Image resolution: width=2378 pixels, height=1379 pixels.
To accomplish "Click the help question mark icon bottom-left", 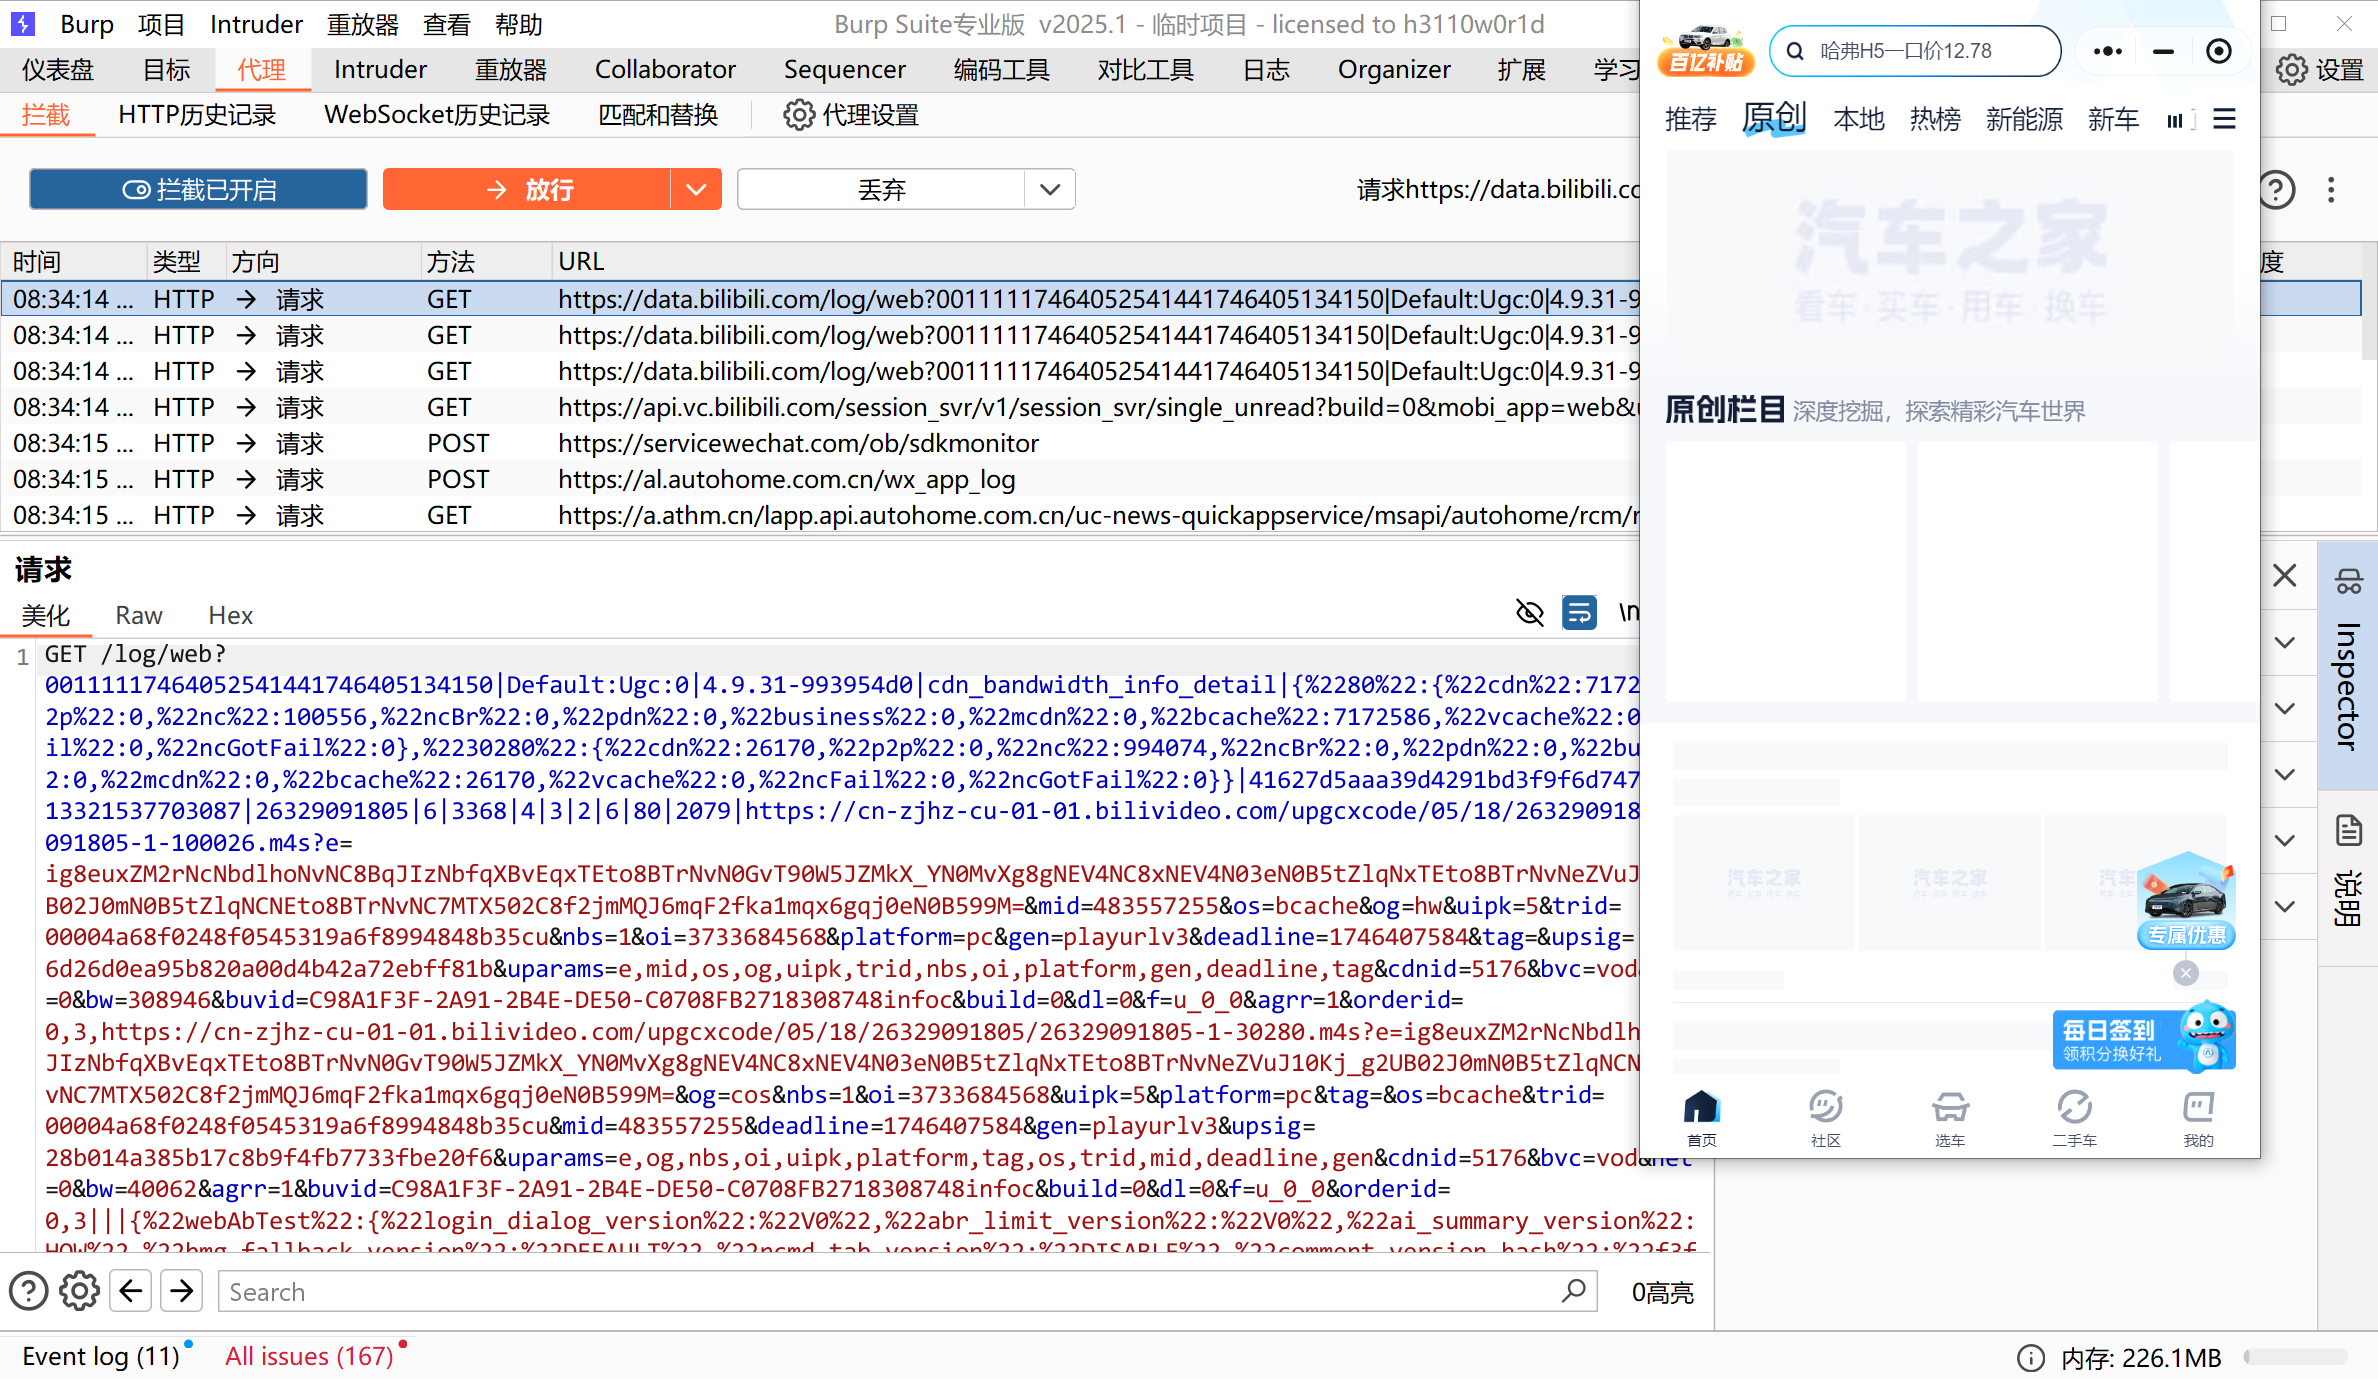I will [28, 1290].
